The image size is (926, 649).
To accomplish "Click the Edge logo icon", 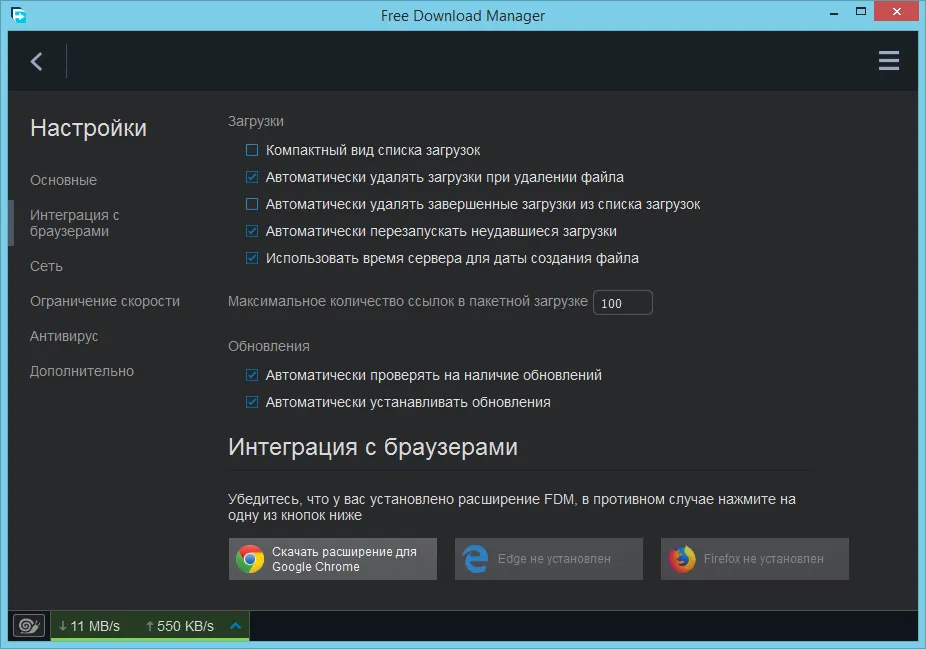I will tap(475, 559).
